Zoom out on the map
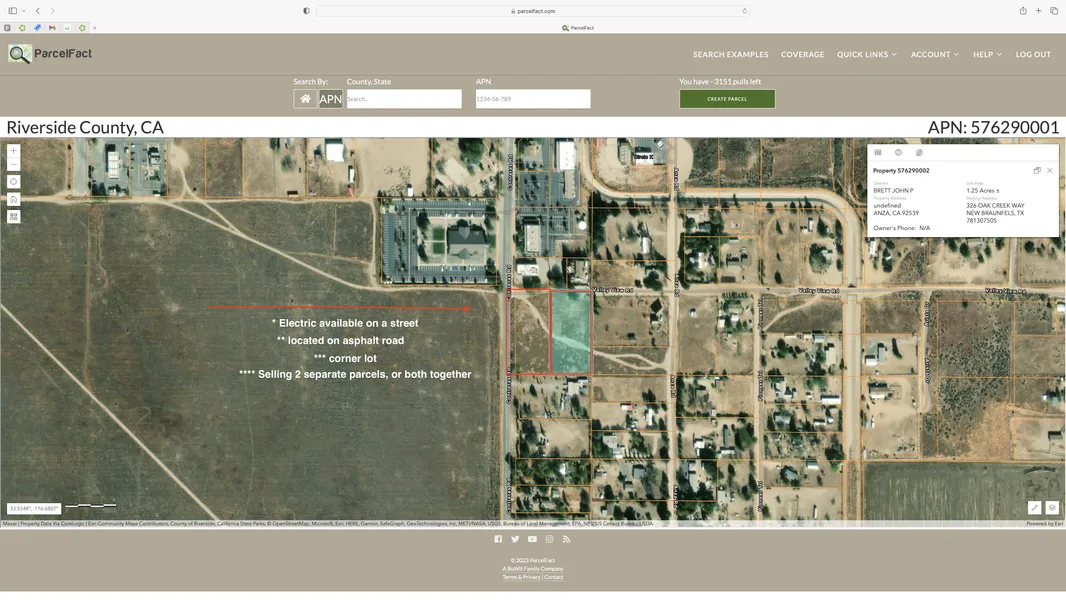 pos(13,165)
